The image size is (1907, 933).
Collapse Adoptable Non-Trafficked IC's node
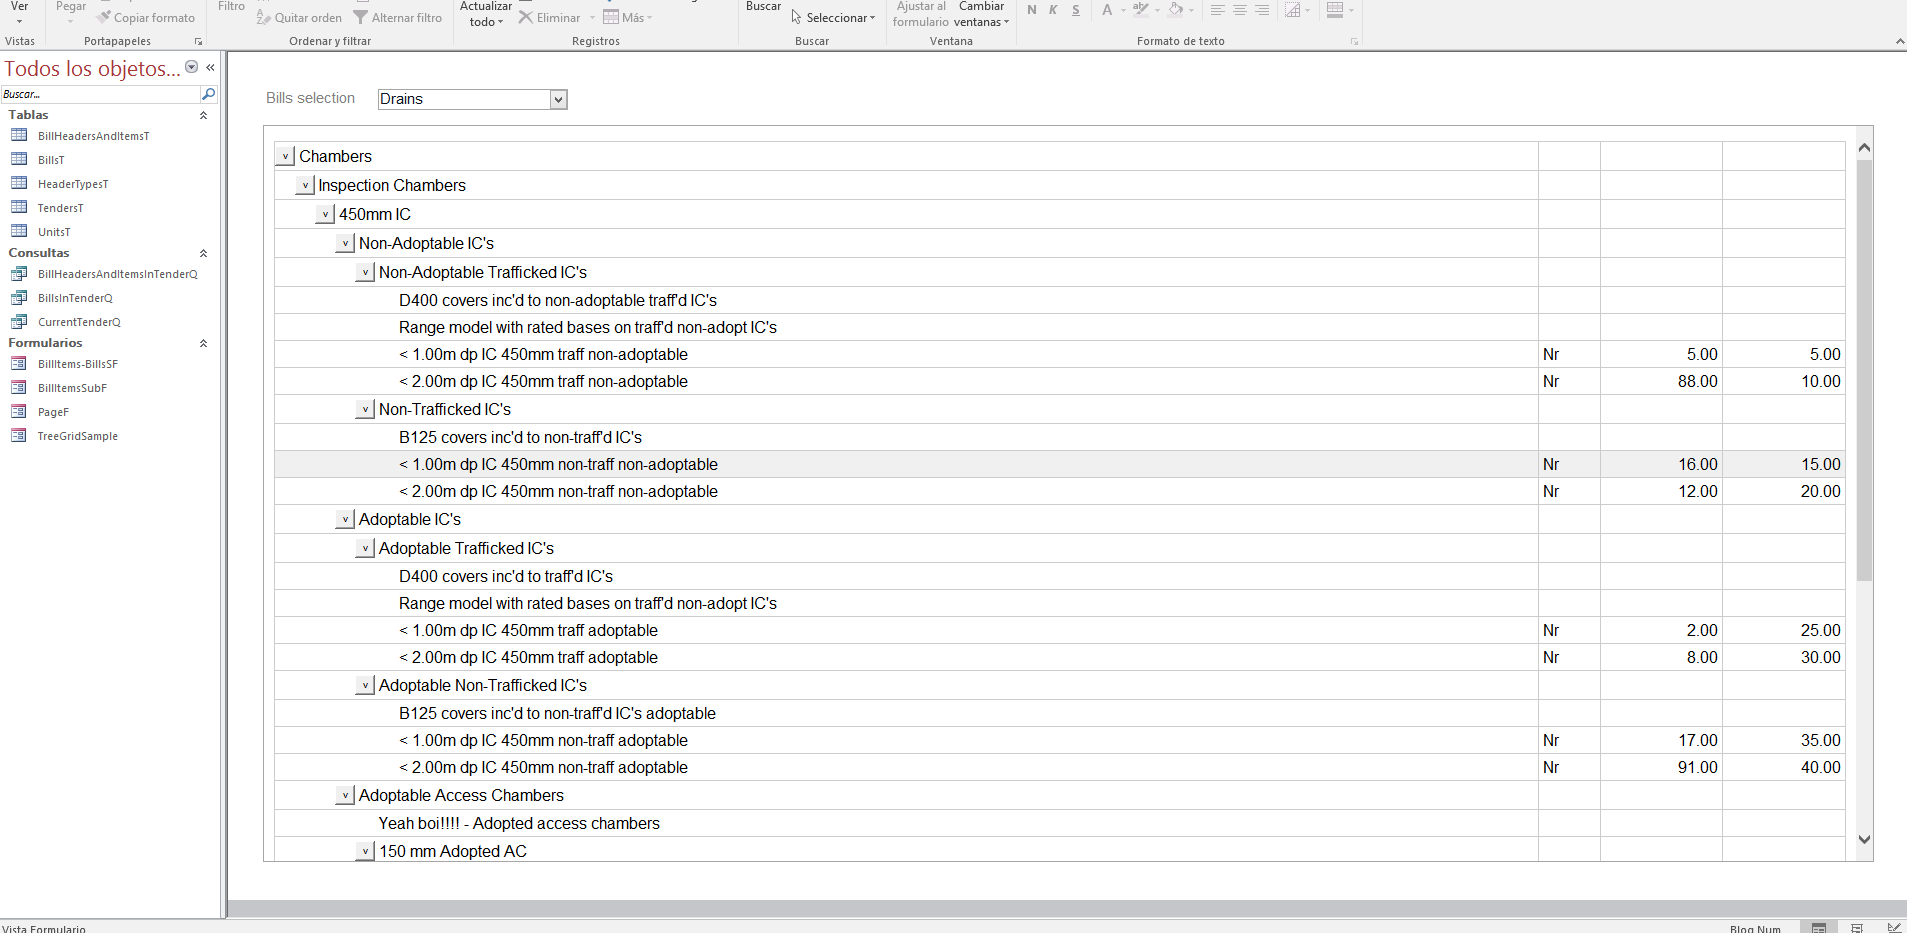(365, 686)
